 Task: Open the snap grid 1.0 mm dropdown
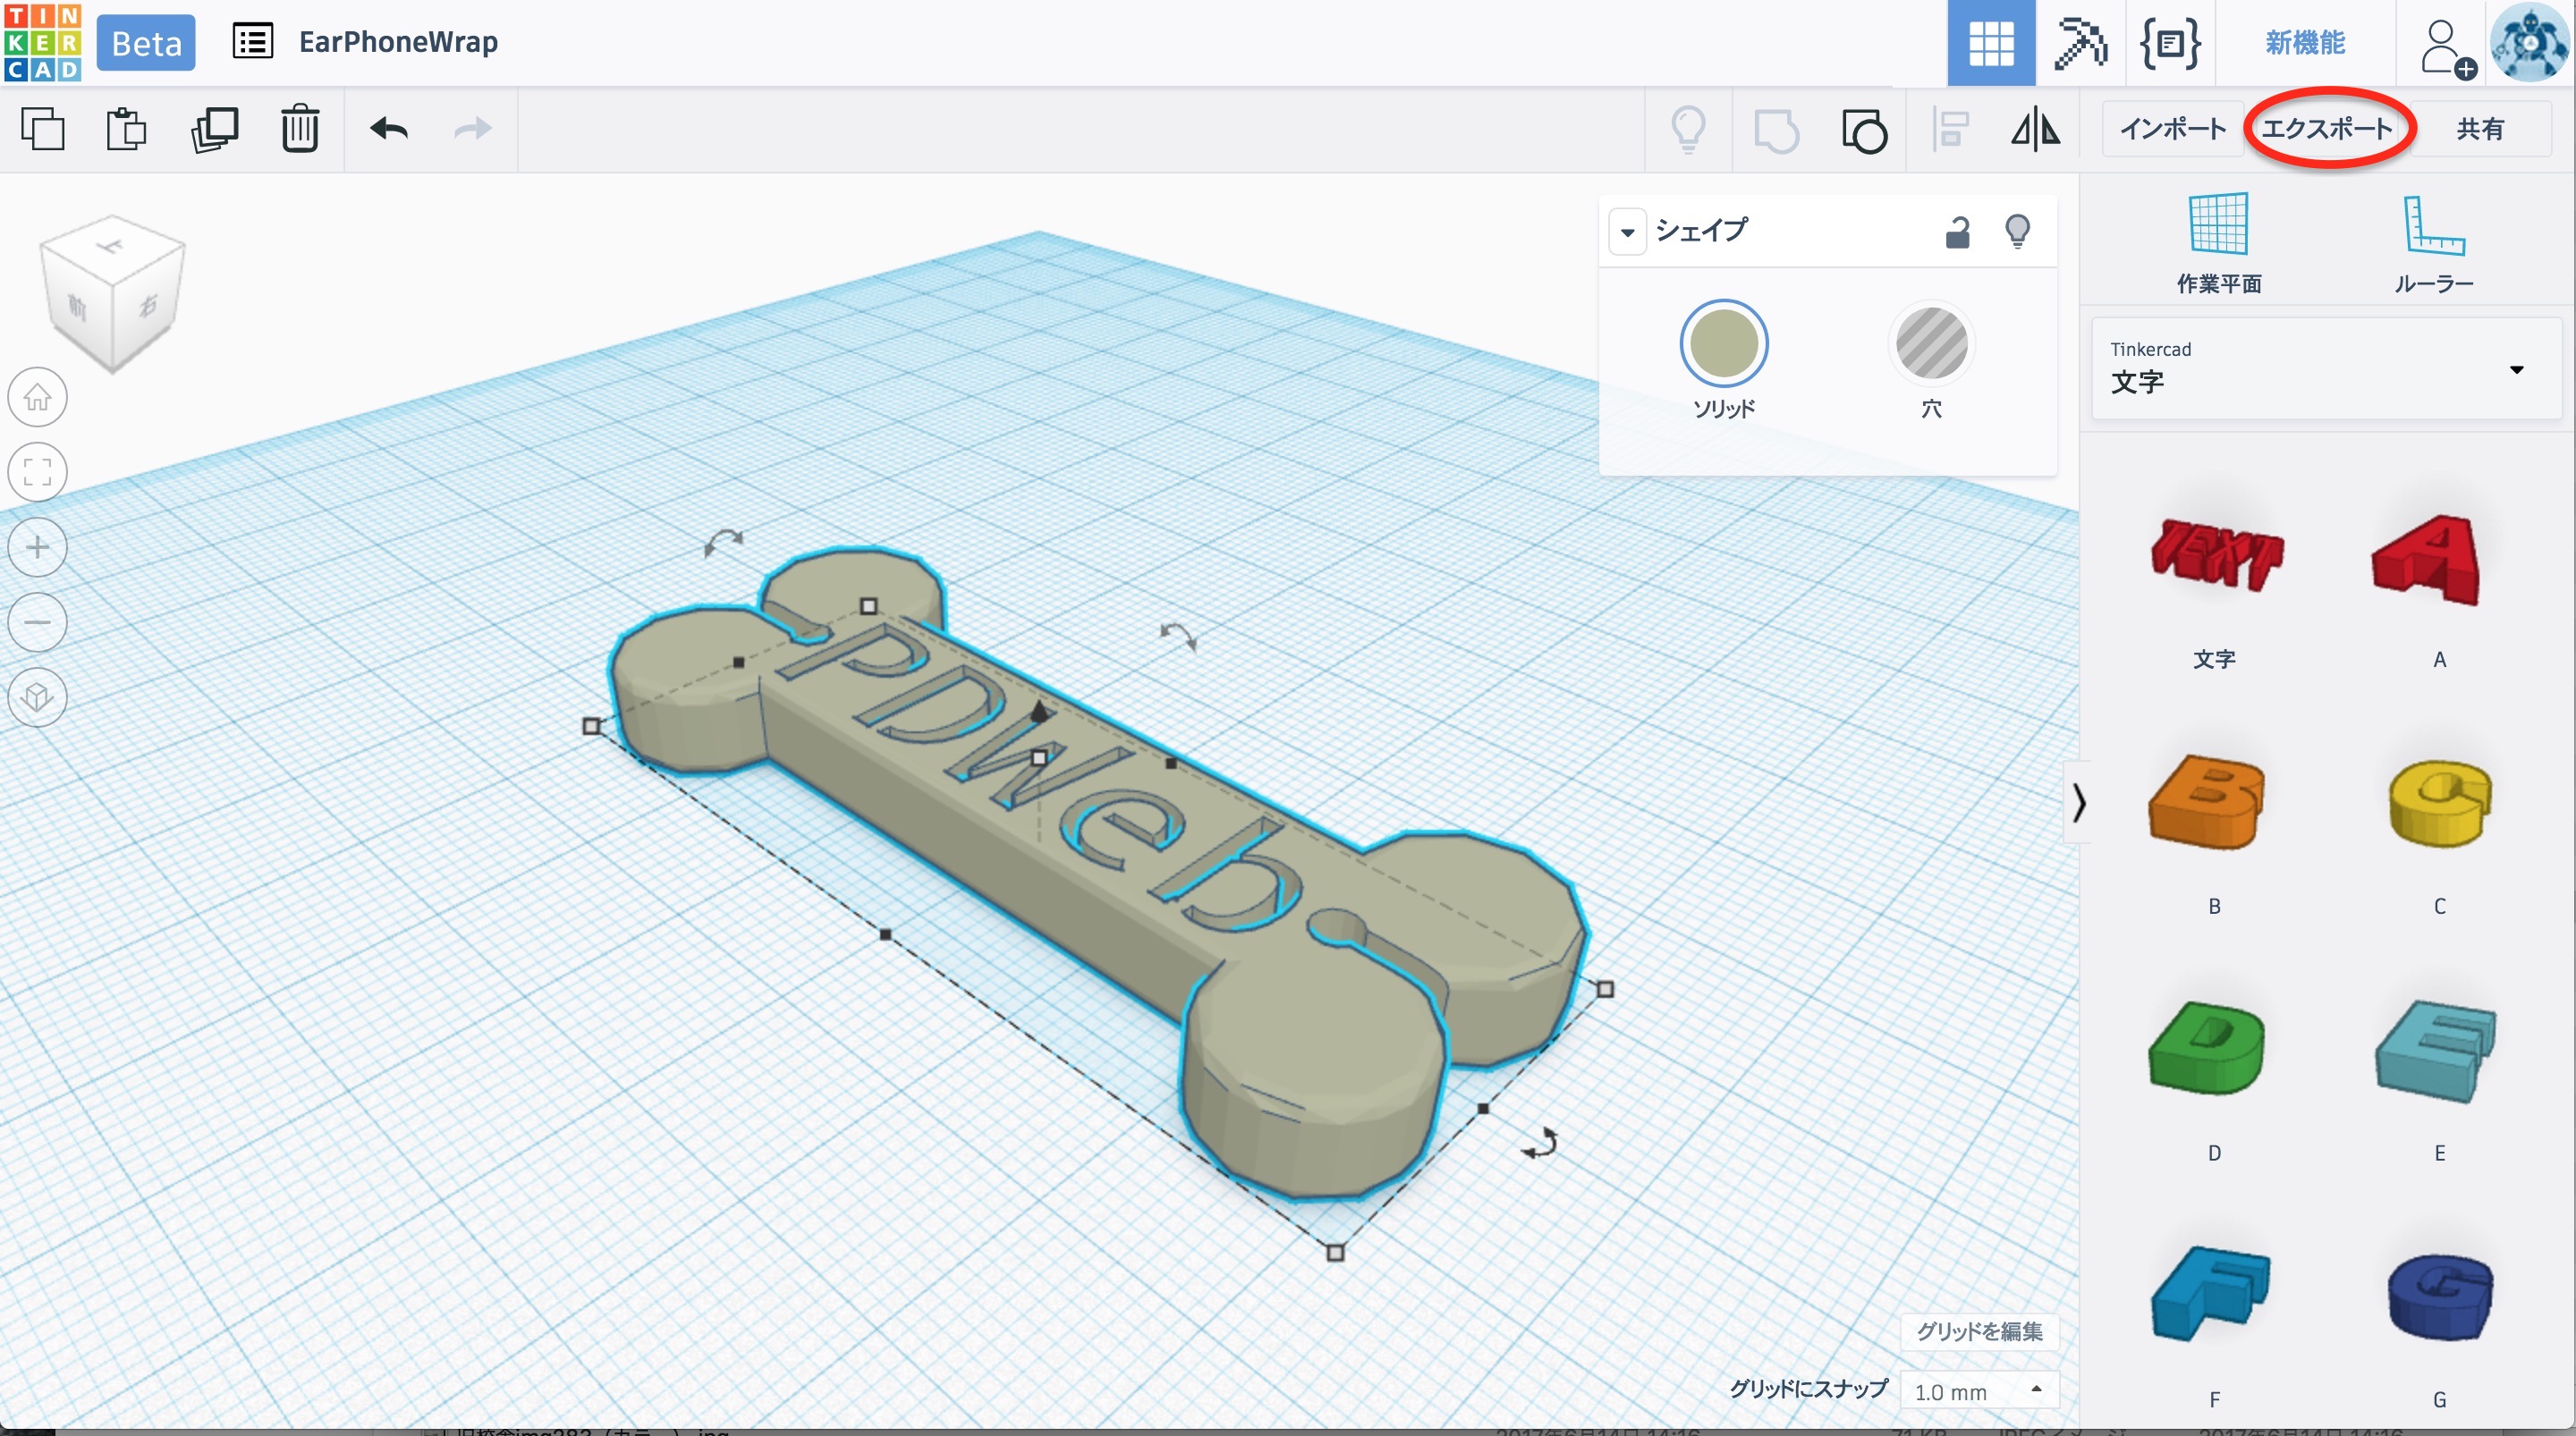[1977, 1391]
